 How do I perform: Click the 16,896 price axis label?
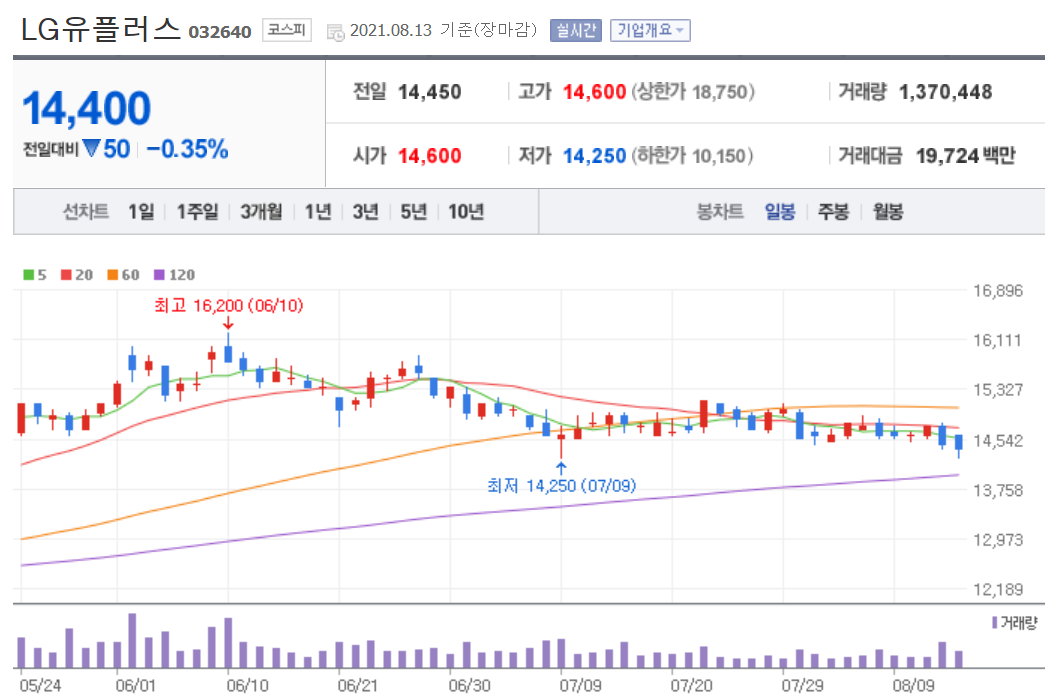[998, 291]
